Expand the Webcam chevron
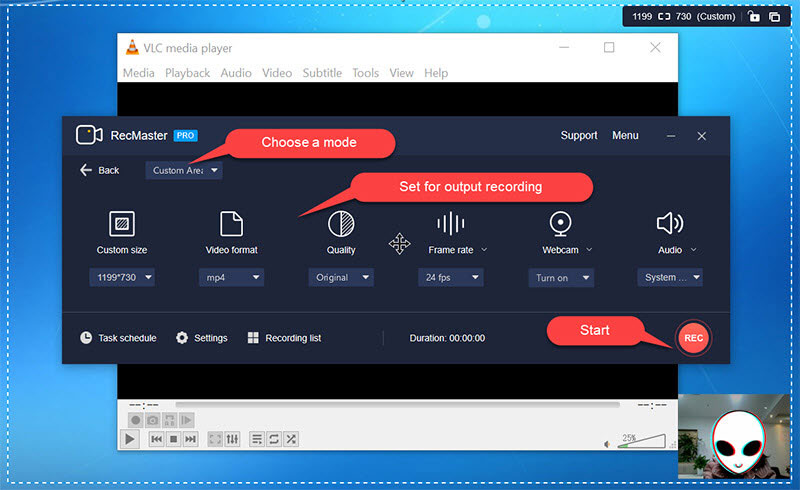The width and height of the screenshot is (800, 490). coord(589,250)
